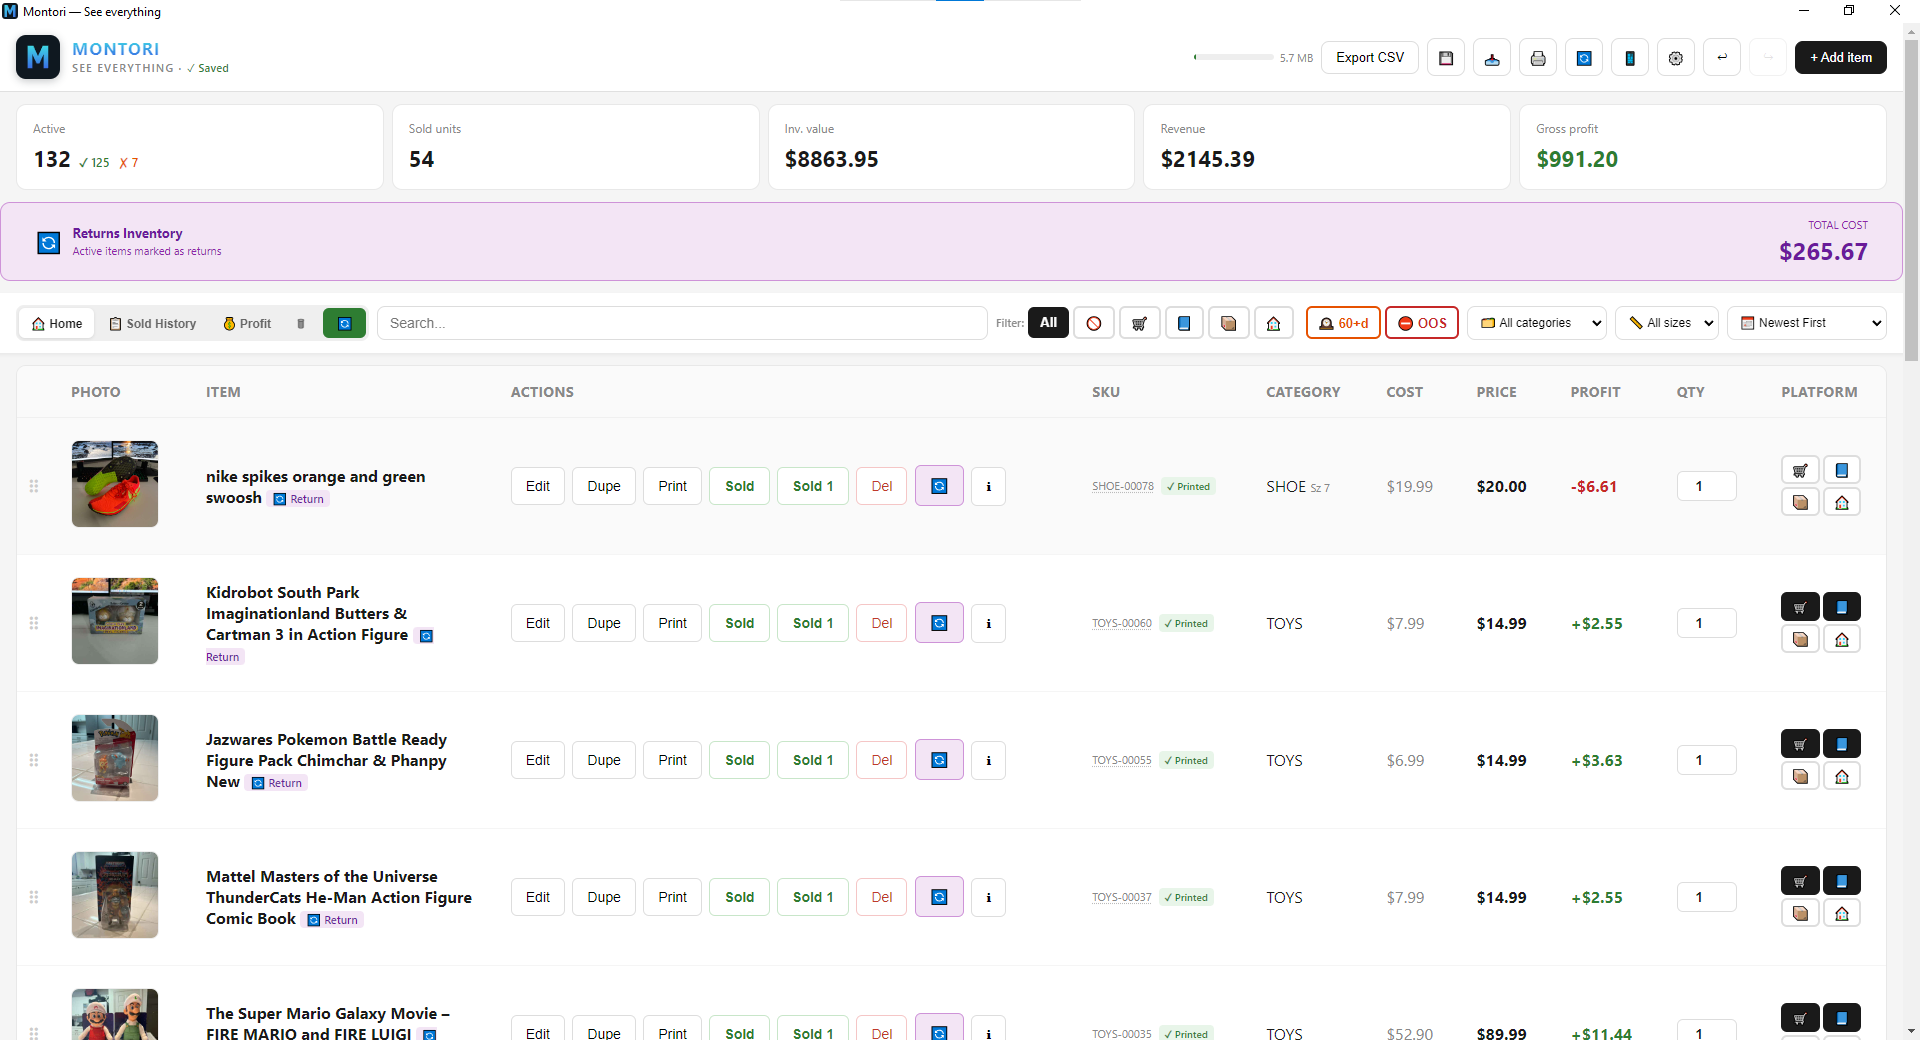
Task: Toggle cart platform for nike spikes row
Action: click(x=1800, y=470)
